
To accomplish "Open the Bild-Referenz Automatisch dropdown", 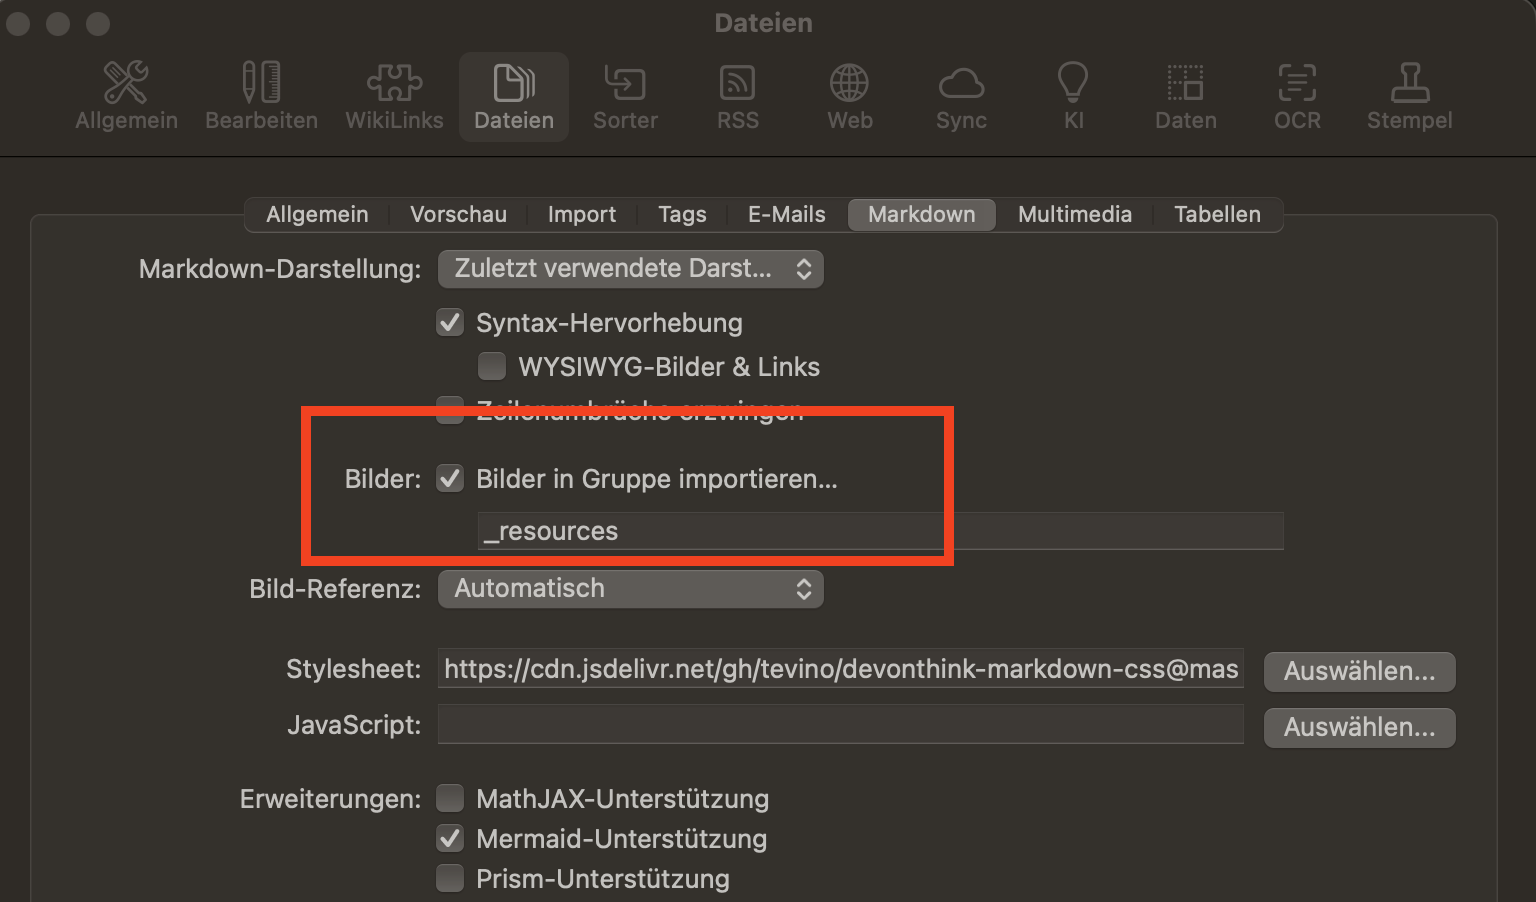I will (x=630, y=589).
